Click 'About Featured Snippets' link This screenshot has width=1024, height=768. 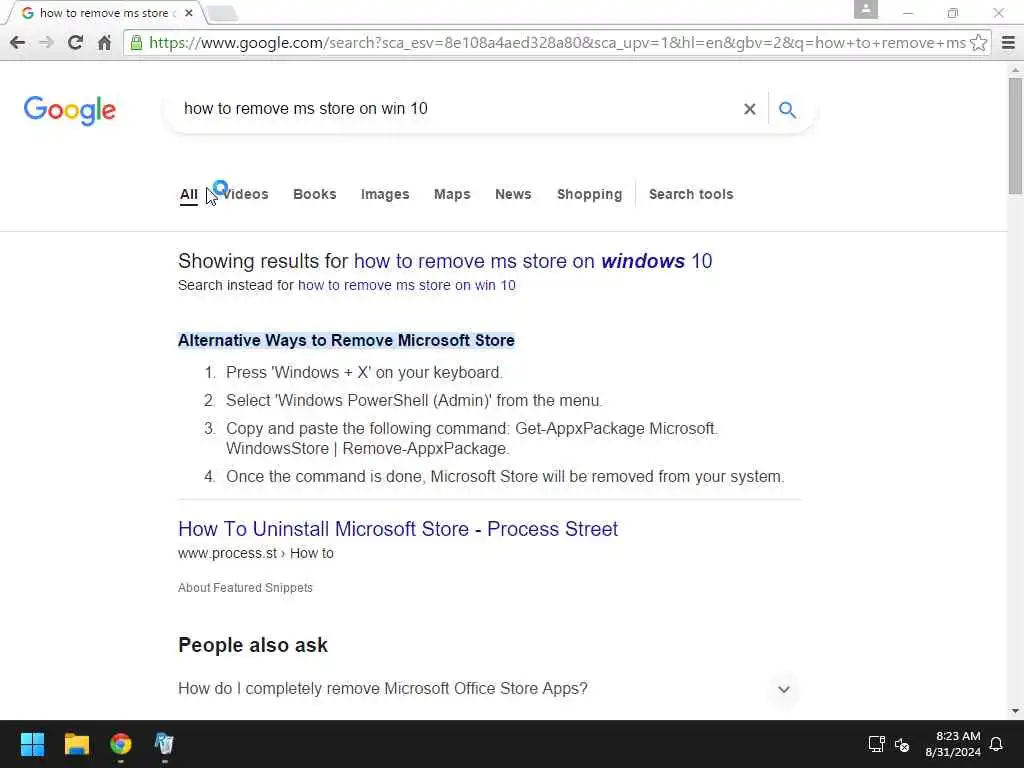246,588
